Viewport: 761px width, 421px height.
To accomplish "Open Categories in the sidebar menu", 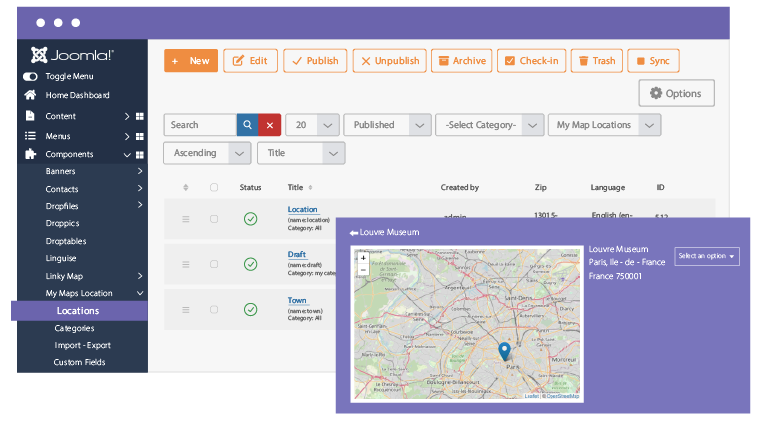I will pos(75,328).
